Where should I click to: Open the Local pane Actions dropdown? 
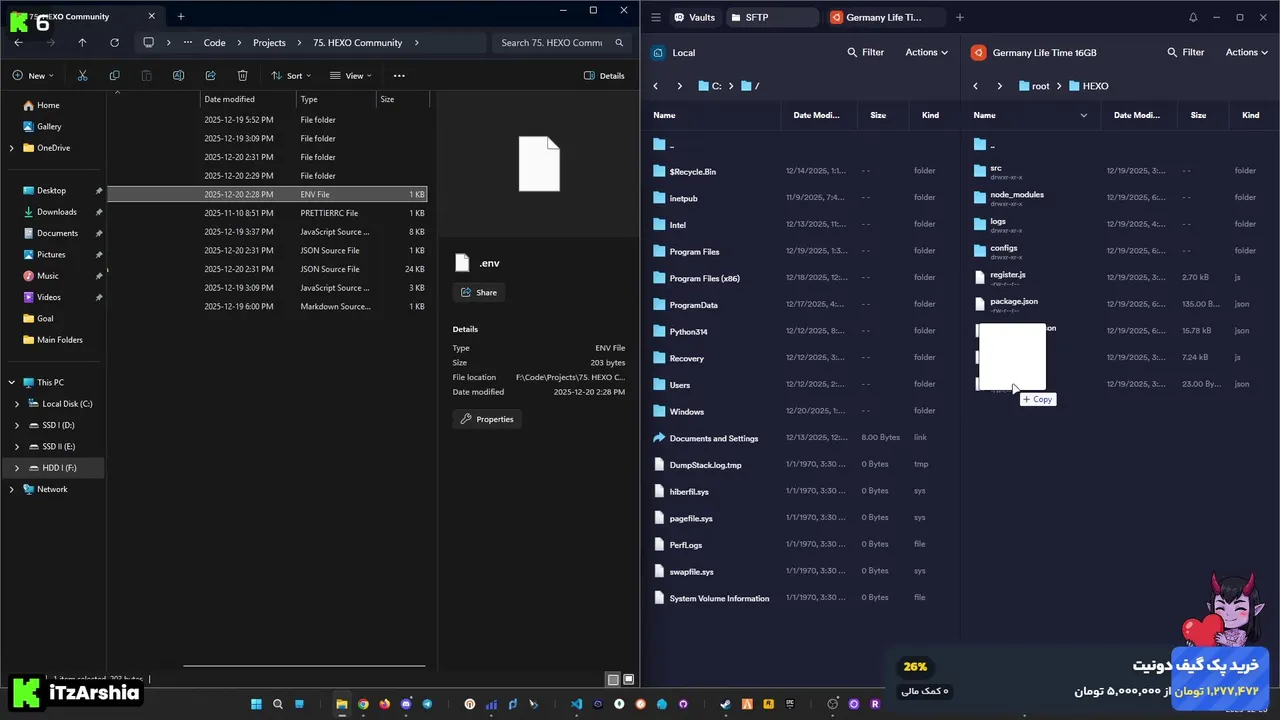[926, 52]
